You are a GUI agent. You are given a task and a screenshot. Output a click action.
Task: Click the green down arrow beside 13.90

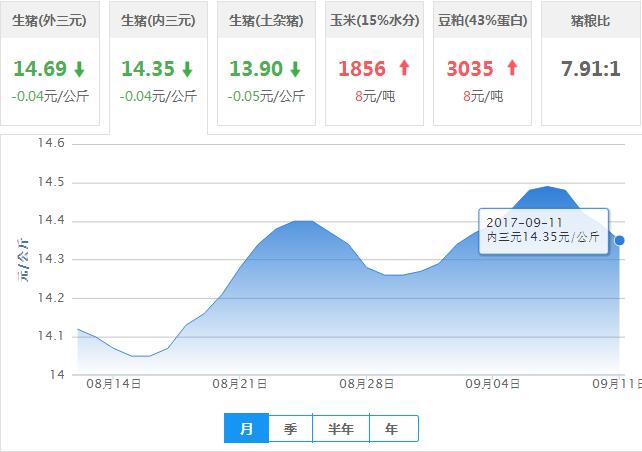[x=294, y=69]
